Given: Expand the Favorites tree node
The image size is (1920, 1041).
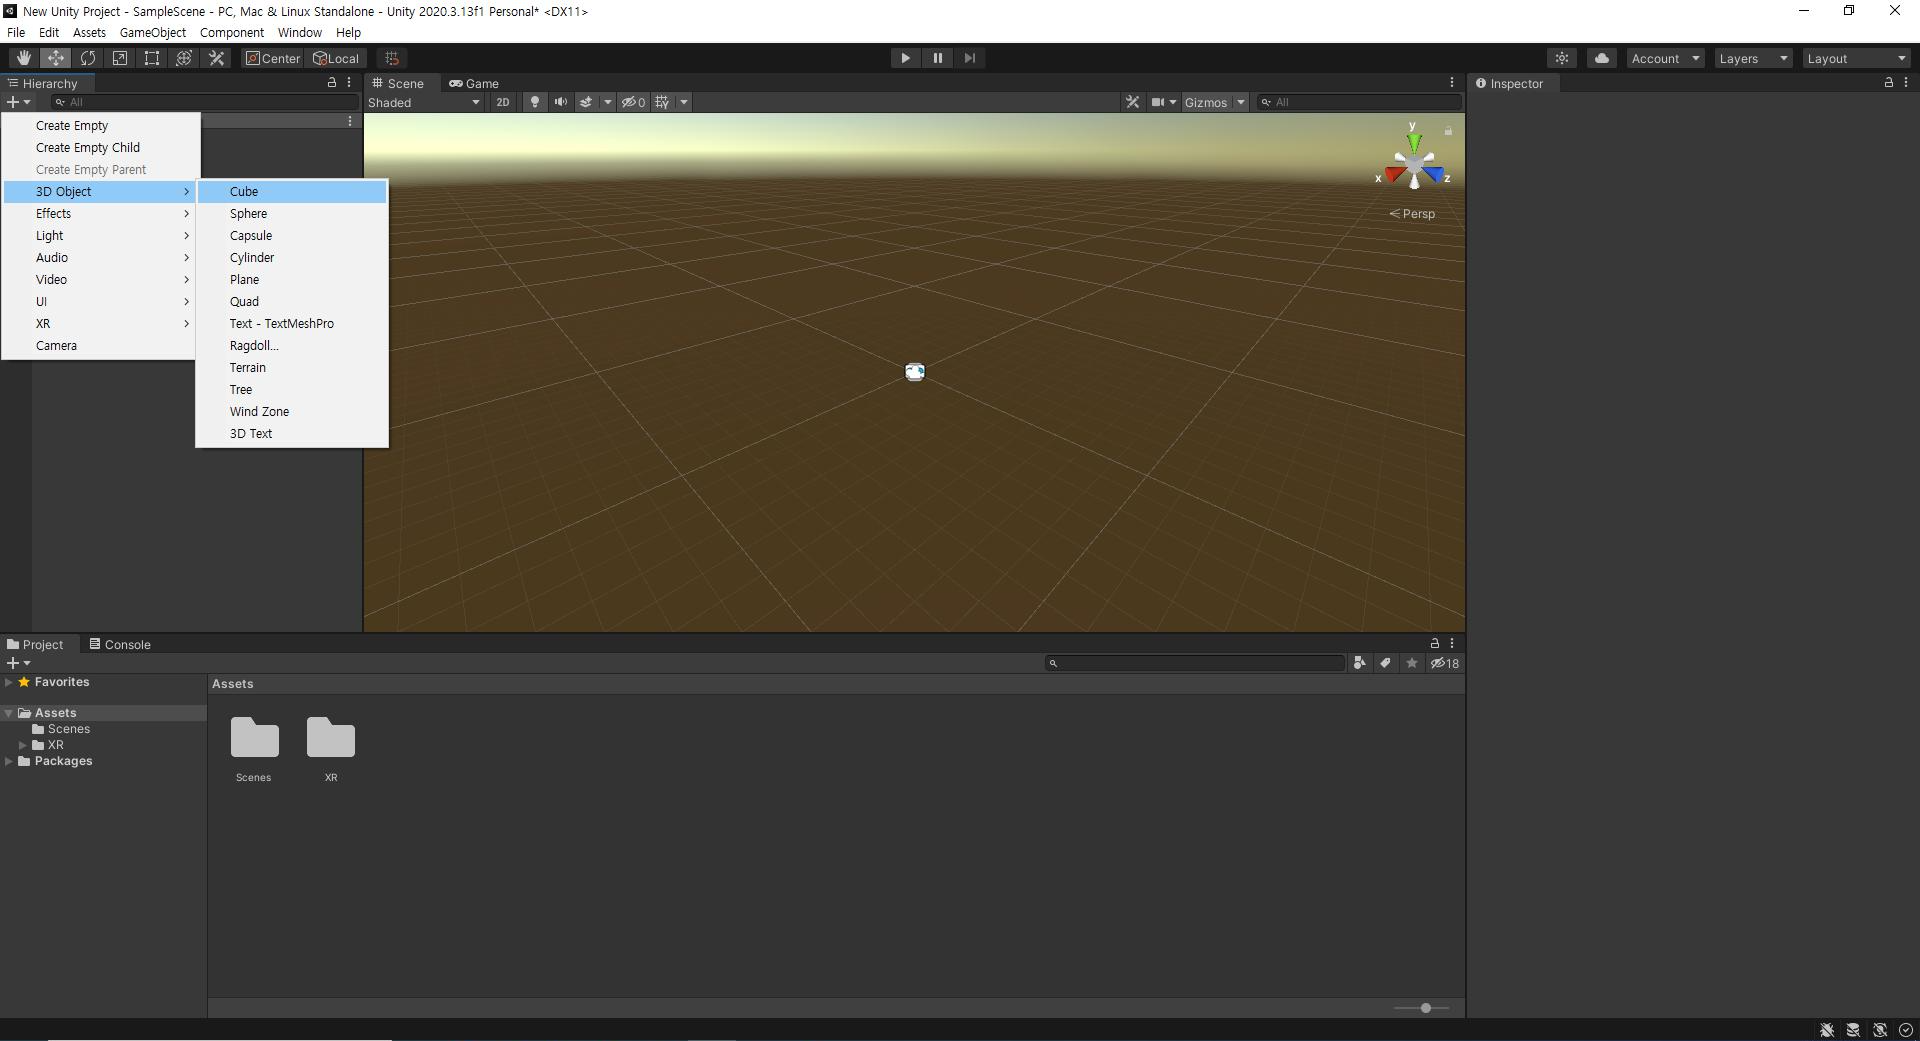Looking at the screenshot, I should [9, 682].
